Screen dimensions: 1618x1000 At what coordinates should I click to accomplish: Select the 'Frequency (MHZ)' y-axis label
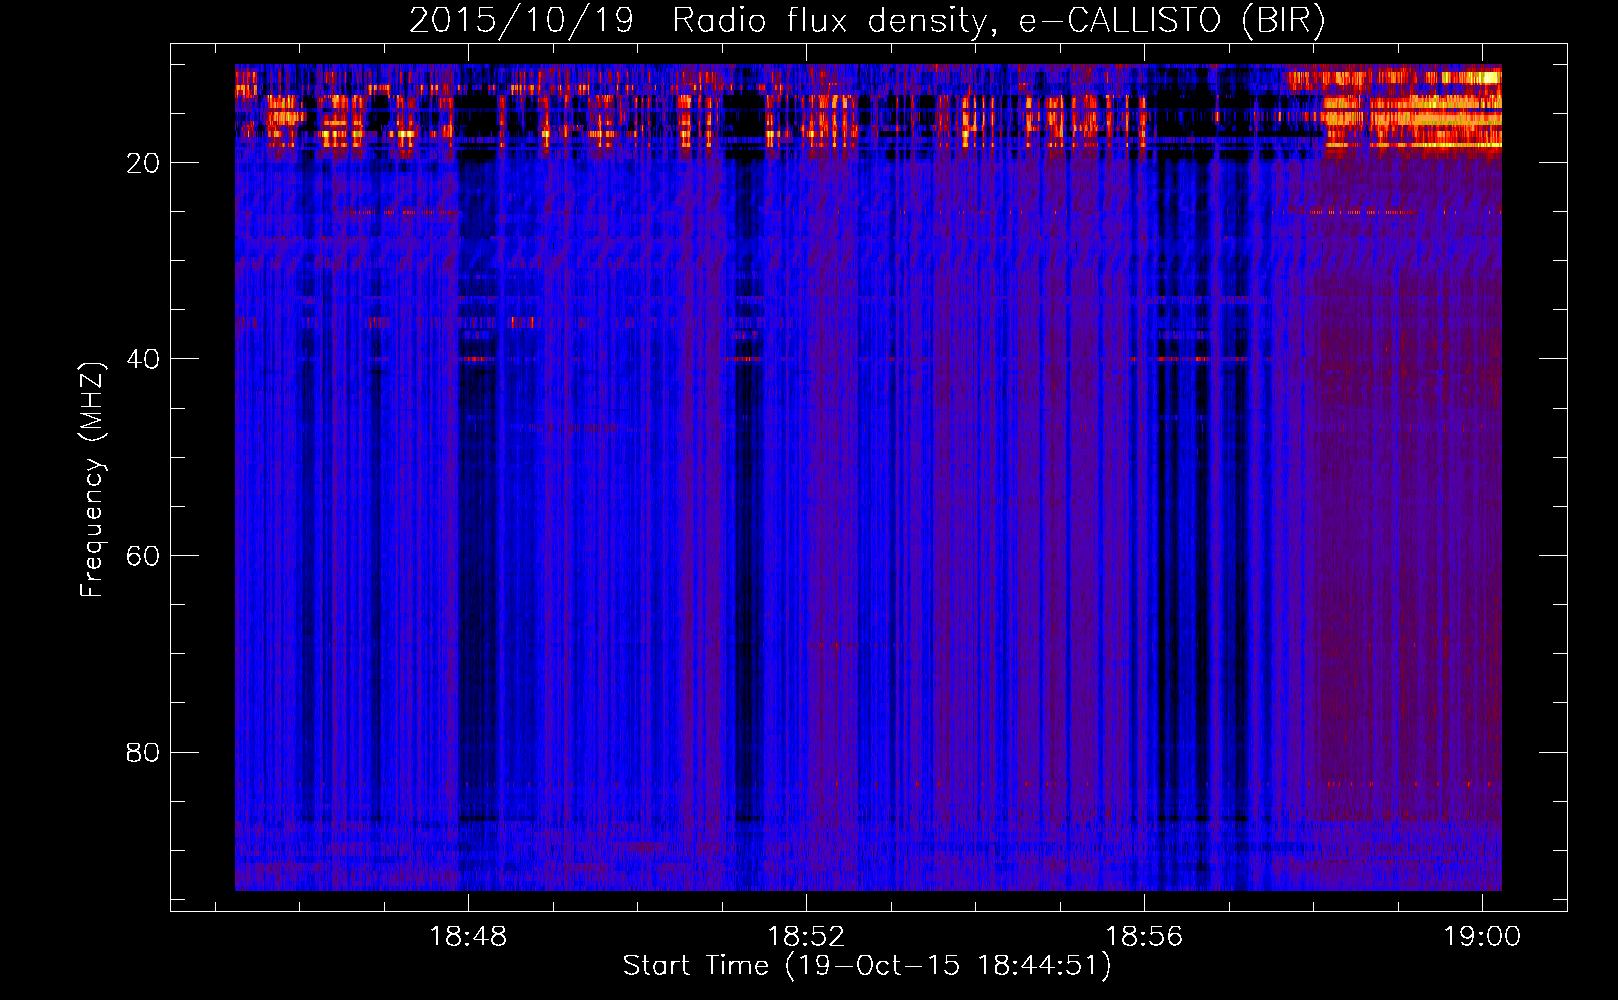pos(92,480)
